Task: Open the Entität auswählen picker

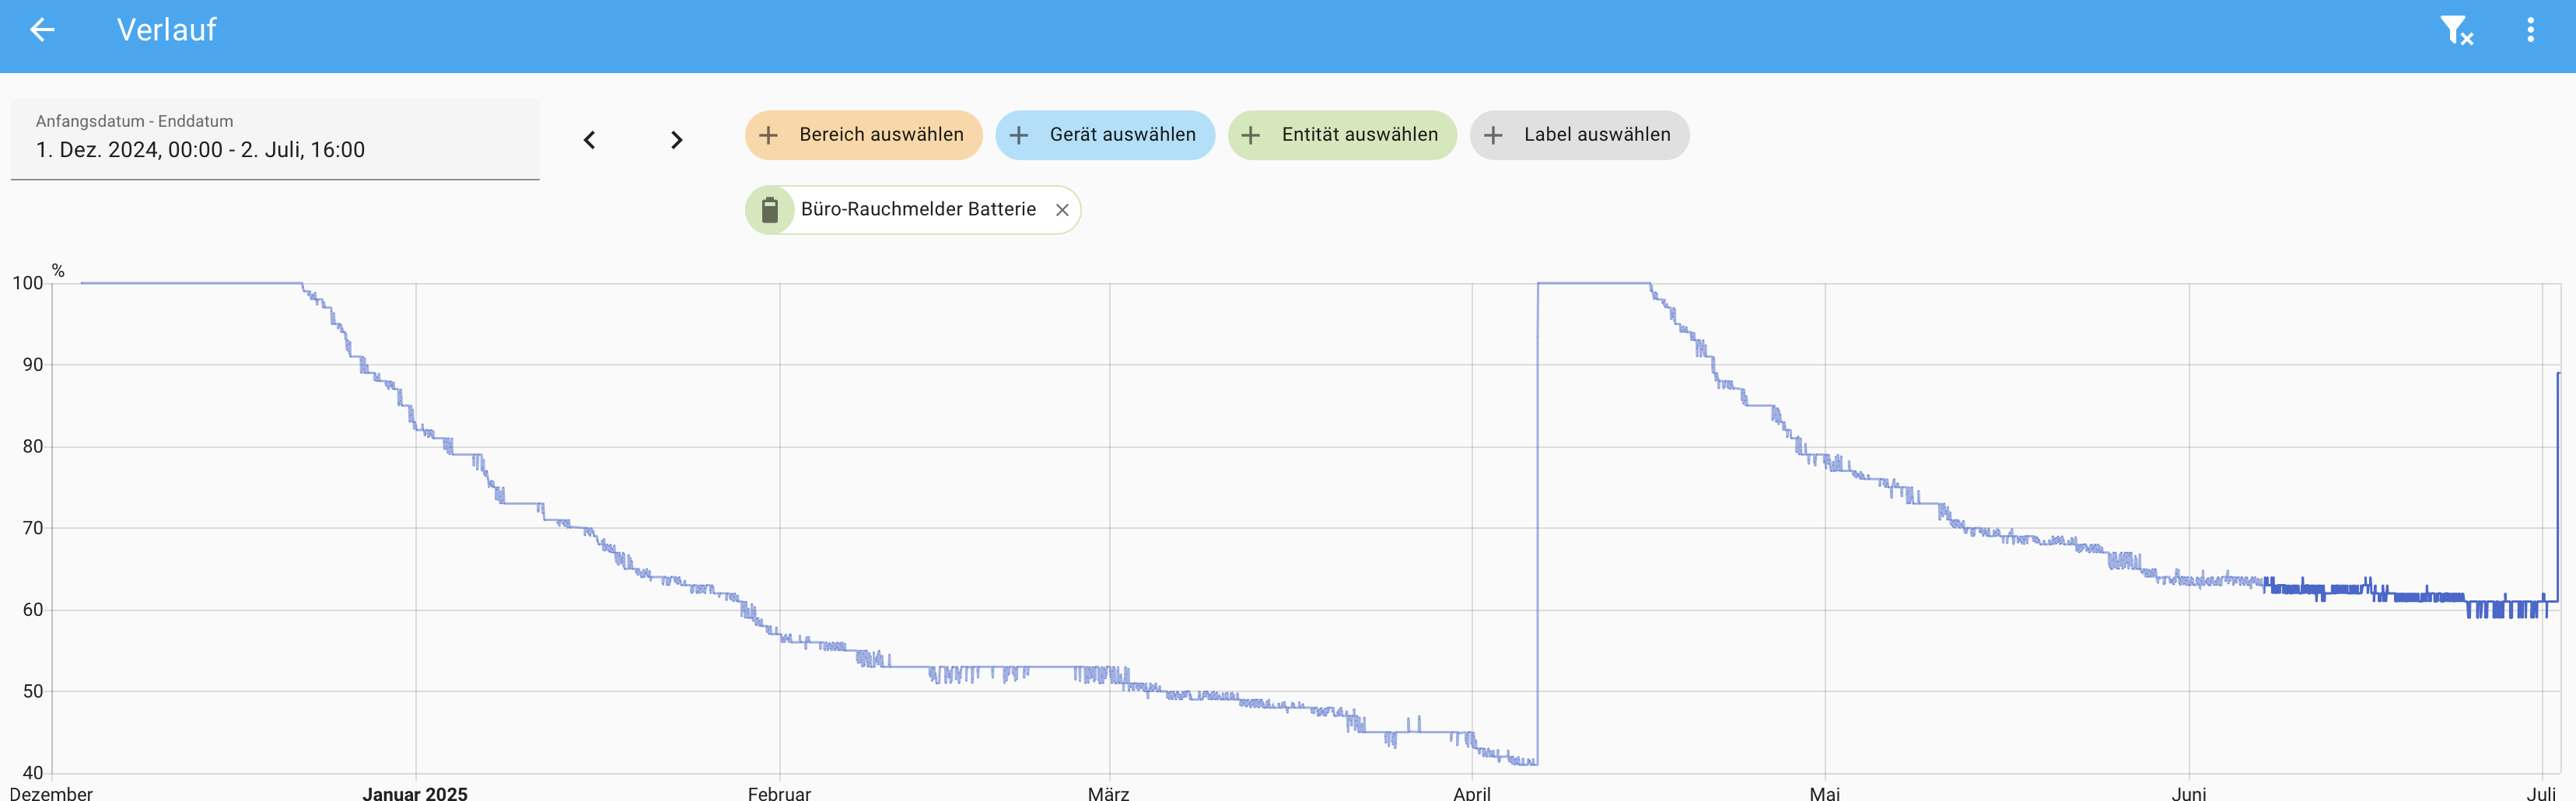Action: tap(1341, 135)
